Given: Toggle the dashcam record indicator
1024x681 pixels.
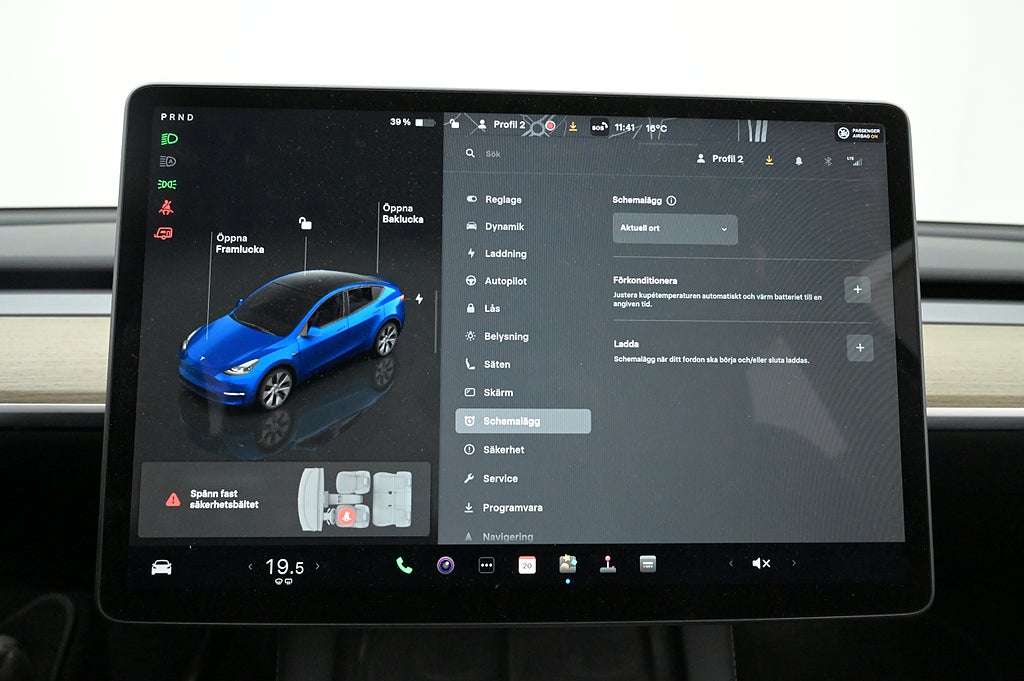Looking at the screenshot, I should 550,126.
